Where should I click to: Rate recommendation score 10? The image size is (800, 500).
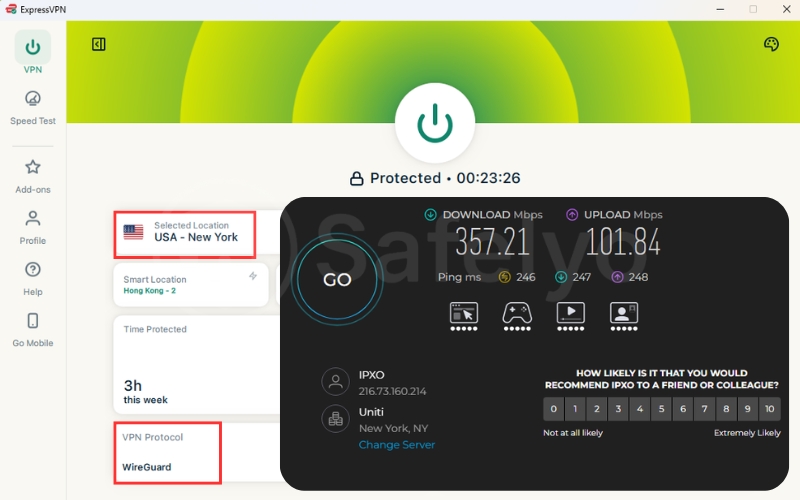[769, 409]
